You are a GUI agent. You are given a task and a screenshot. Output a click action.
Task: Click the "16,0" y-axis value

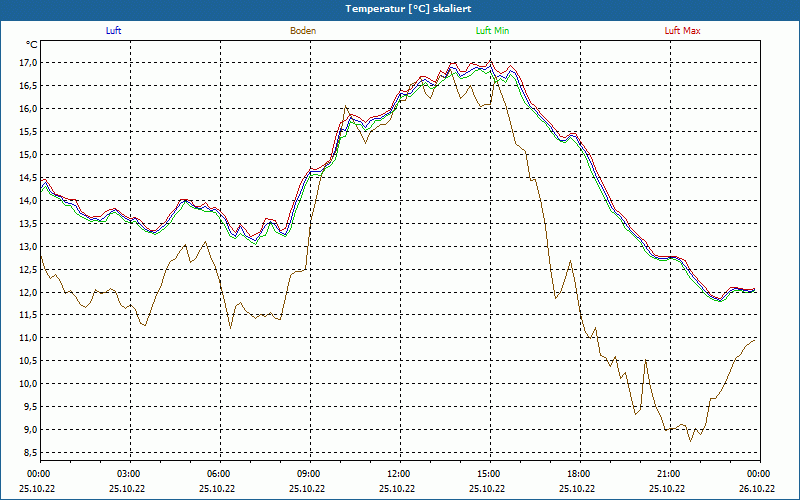28,109
